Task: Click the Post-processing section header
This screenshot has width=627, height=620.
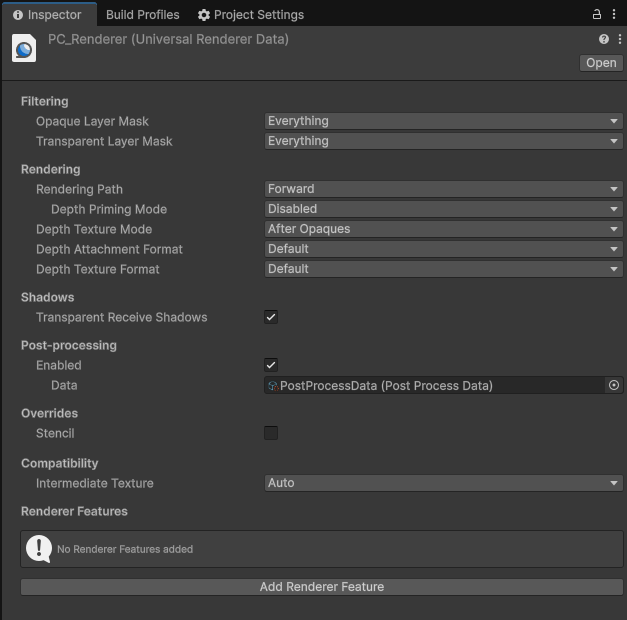Action: click(69, 345)
